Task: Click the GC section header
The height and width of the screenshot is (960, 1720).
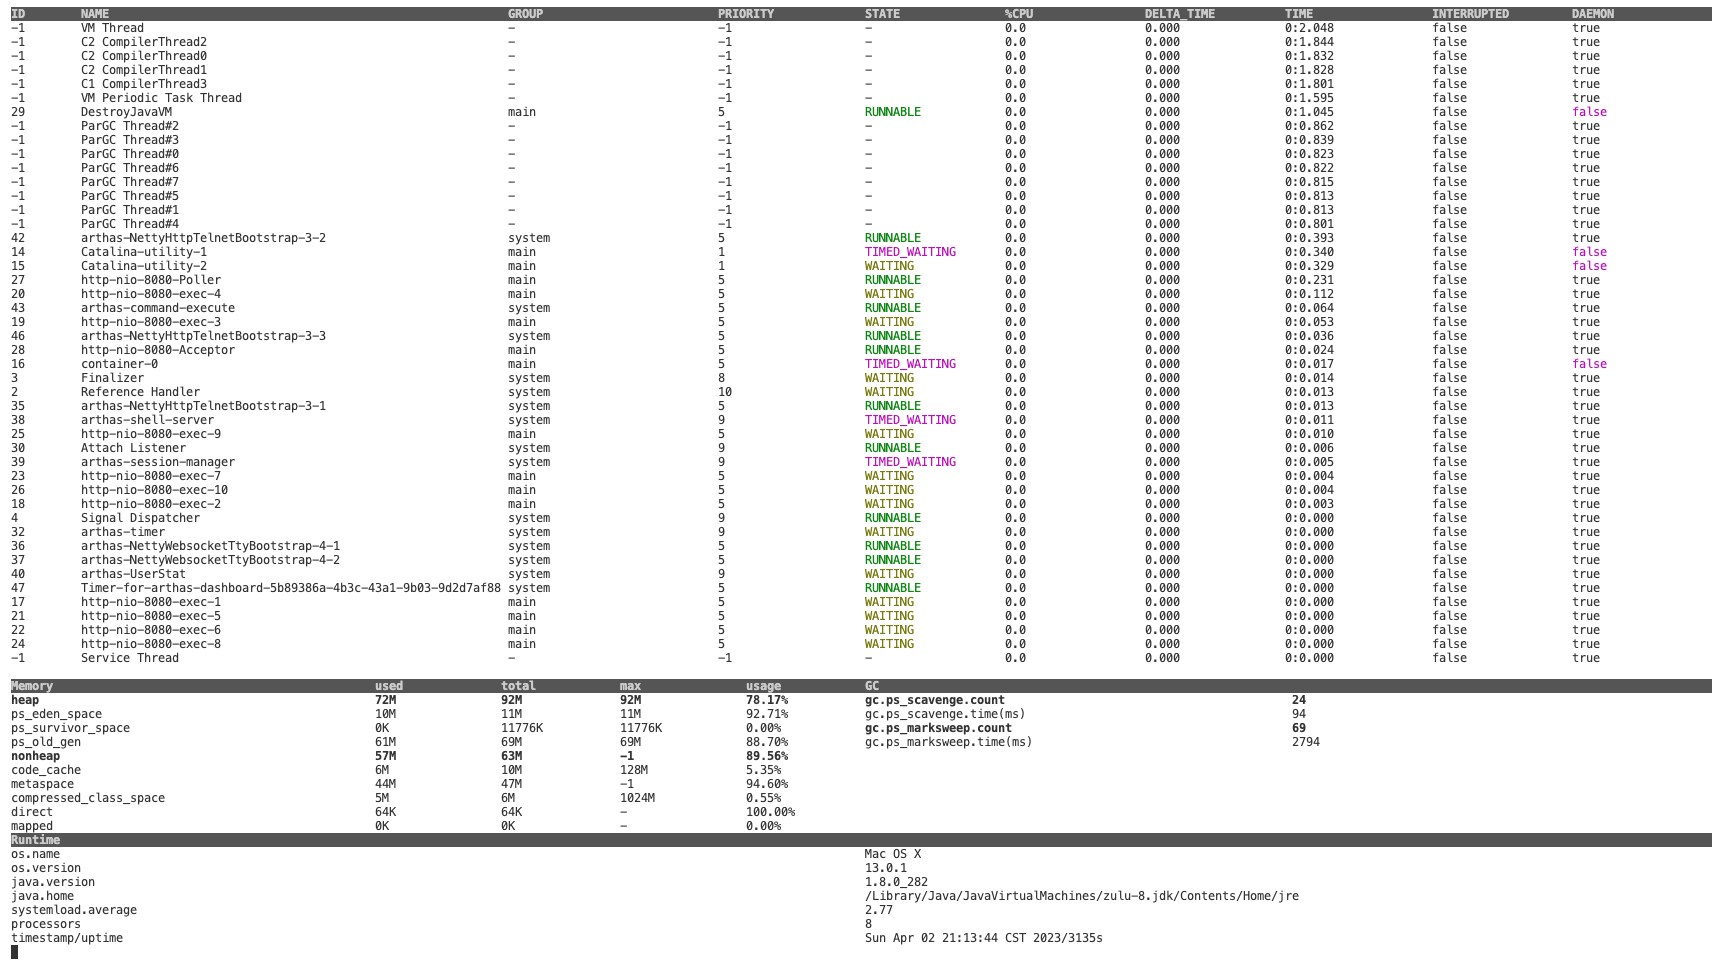Action: [x=872, y=686]
